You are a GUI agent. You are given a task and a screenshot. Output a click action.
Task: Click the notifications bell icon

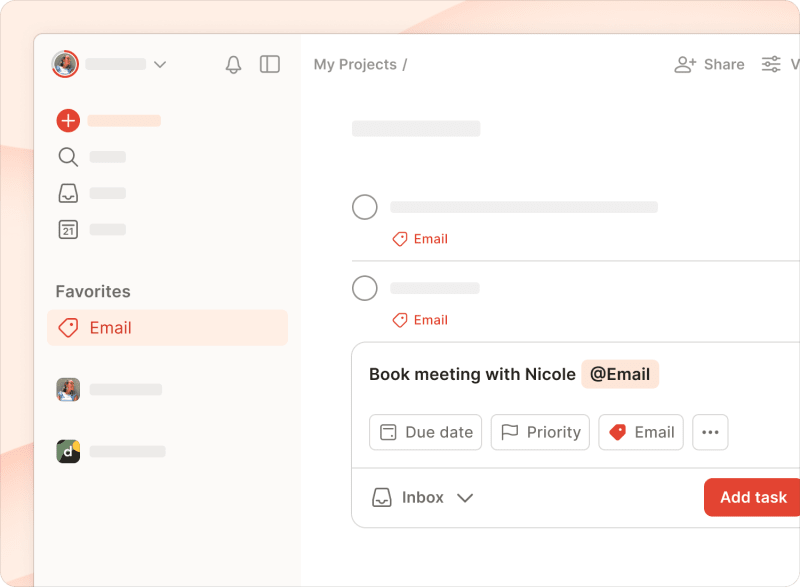point(232,64)
